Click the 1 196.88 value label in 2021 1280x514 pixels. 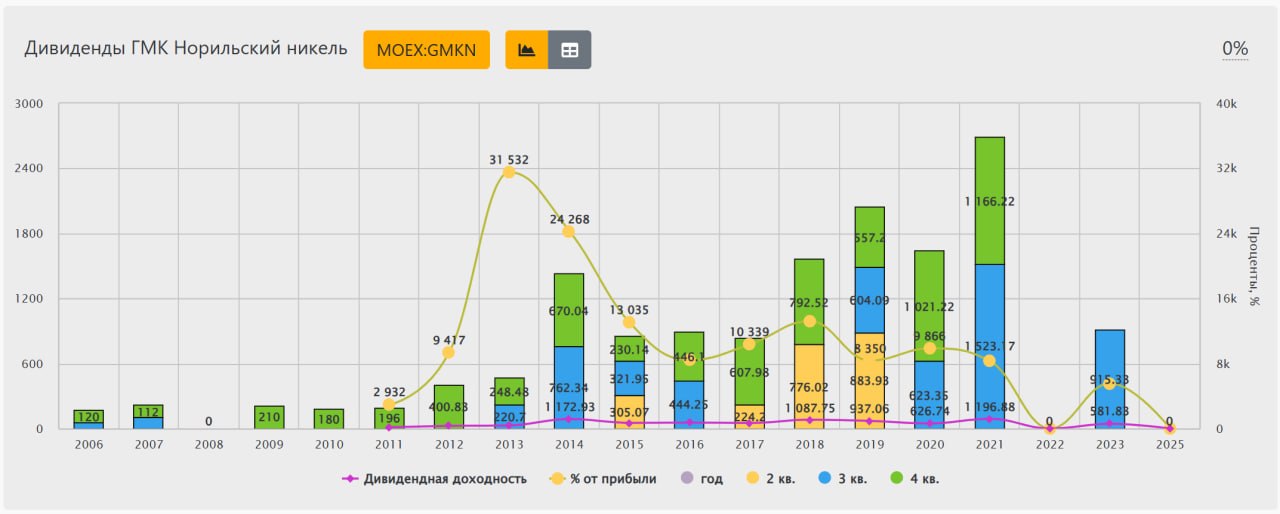click(989, 407)
